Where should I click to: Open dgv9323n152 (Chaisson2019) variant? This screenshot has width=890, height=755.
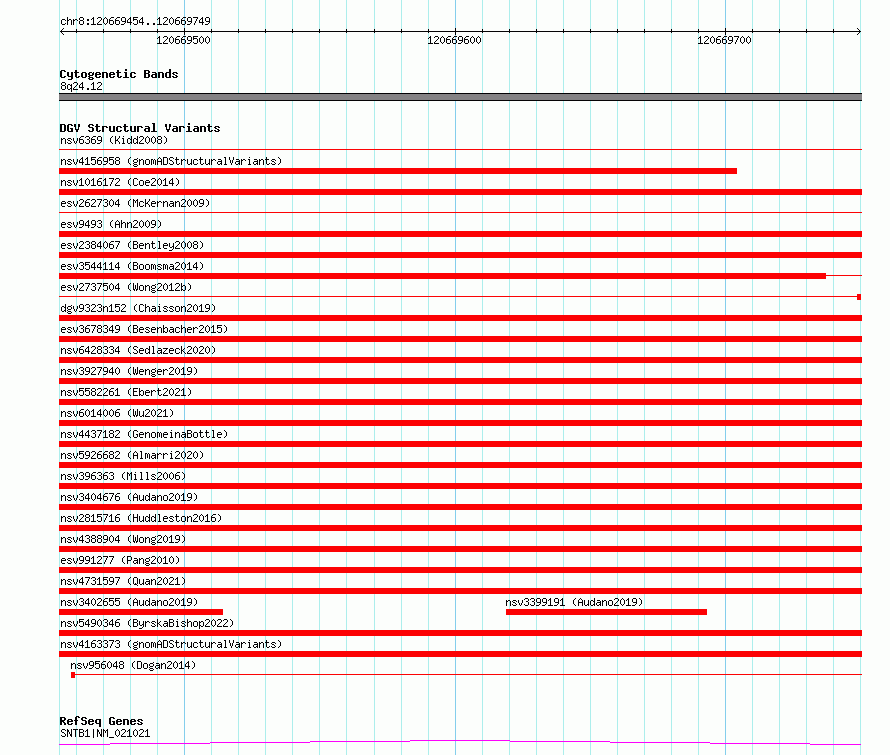tap(138, 308)
